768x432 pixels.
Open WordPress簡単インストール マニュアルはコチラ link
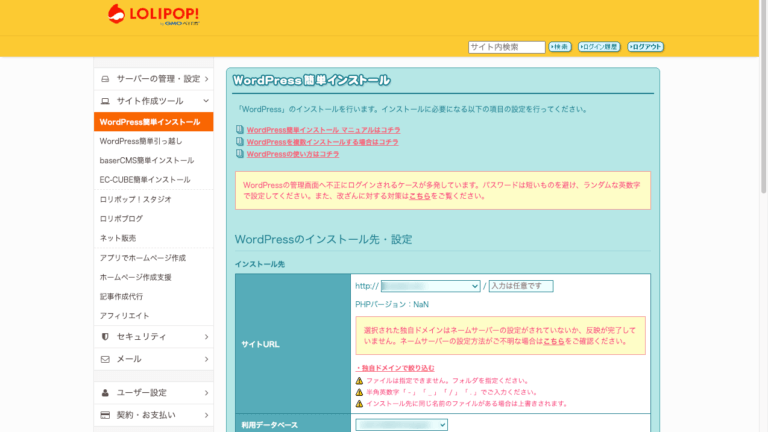point(323,130)
